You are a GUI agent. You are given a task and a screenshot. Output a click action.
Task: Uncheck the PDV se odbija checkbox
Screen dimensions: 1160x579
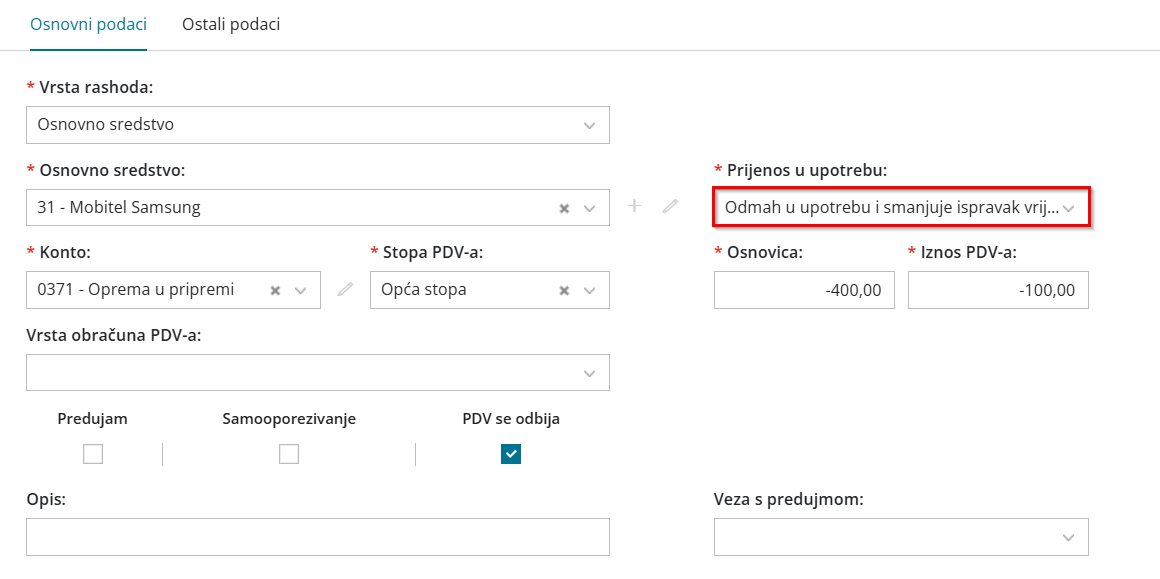pos(511,454)
